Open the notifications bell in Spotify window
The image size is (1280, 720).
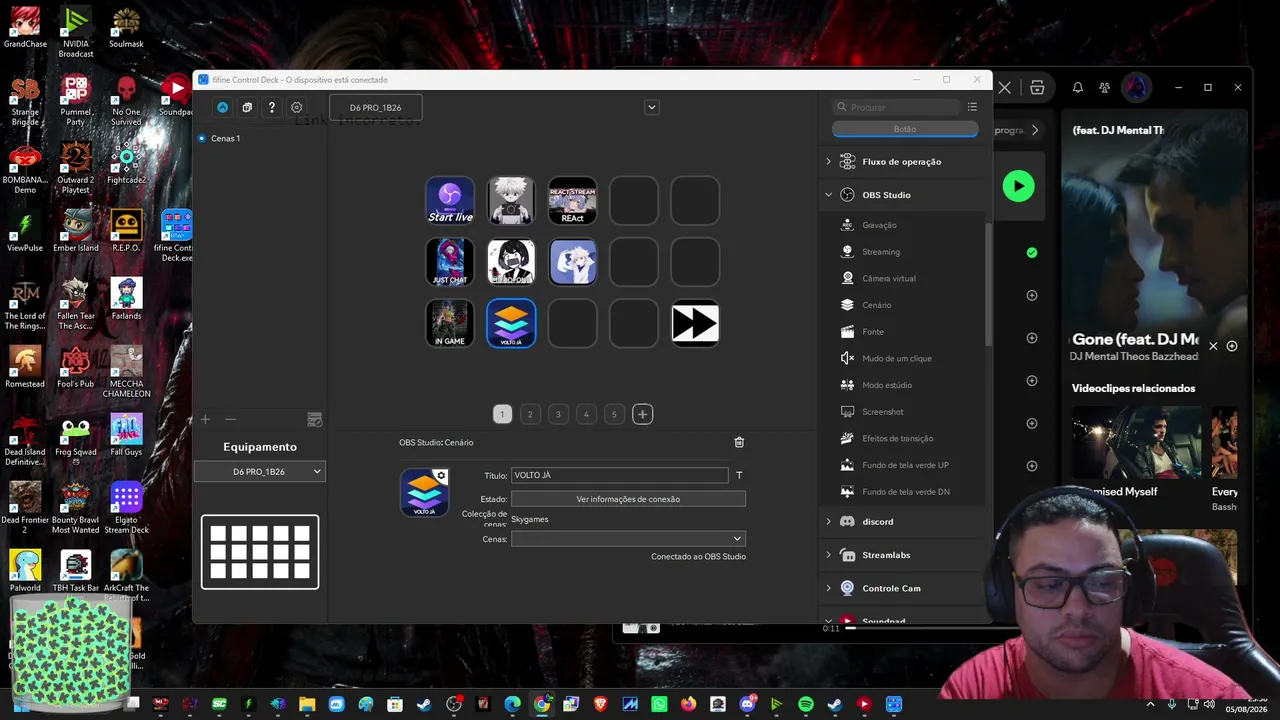[1078, 87]
